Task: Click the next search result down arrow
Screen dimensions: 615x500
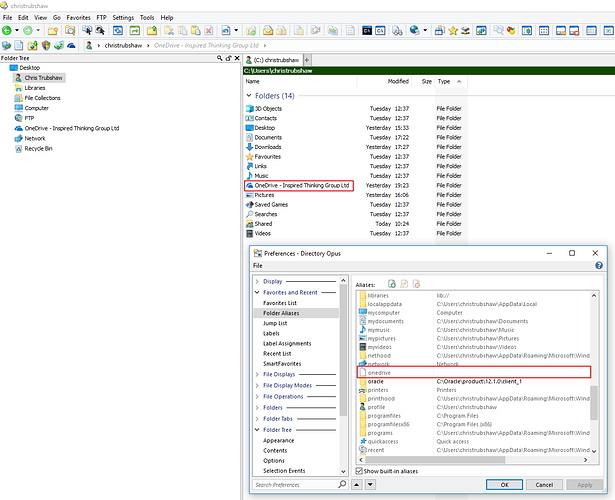Action: tap(370, 485)
